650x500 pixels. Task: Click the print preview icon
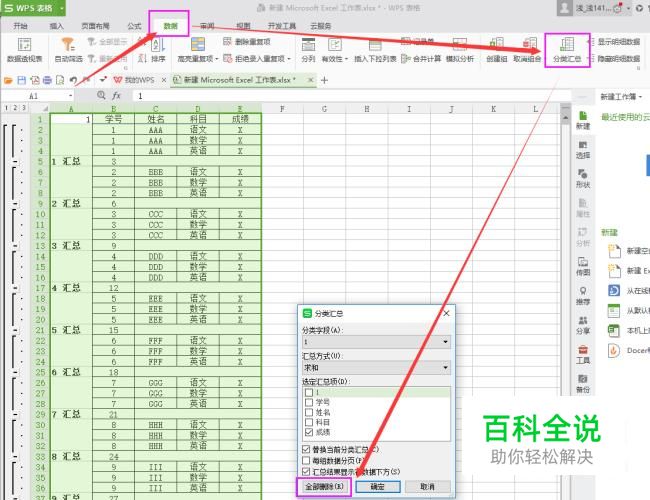(x=60, y=80)
